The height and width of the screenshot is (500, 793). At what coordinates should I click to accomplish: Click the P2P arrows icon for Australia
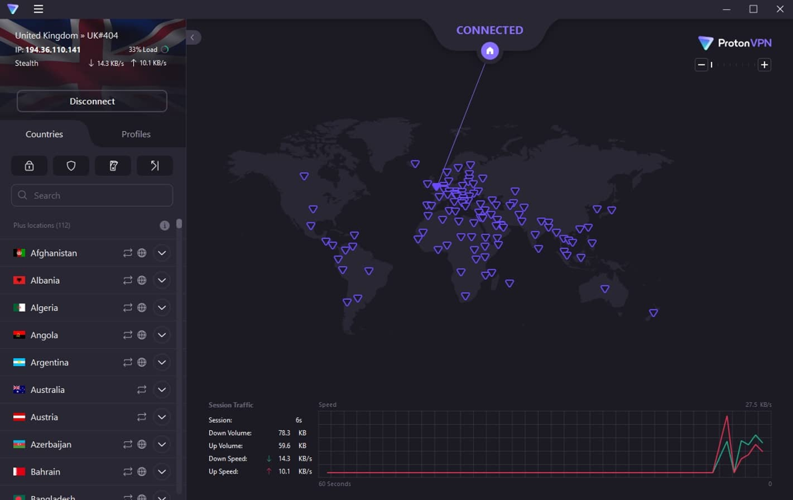point(142,390)
